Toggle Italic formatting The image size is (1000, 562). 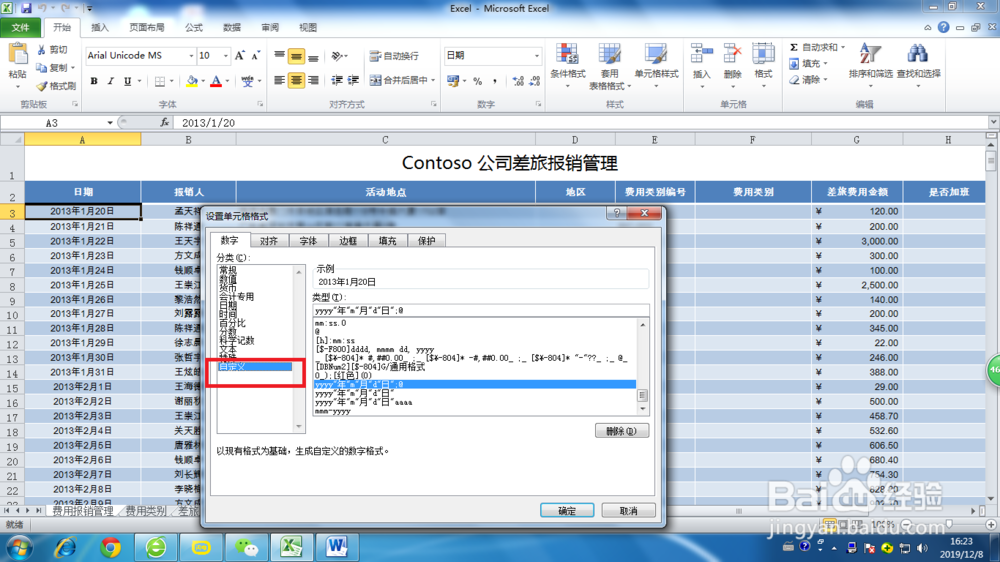coord(110,81)
